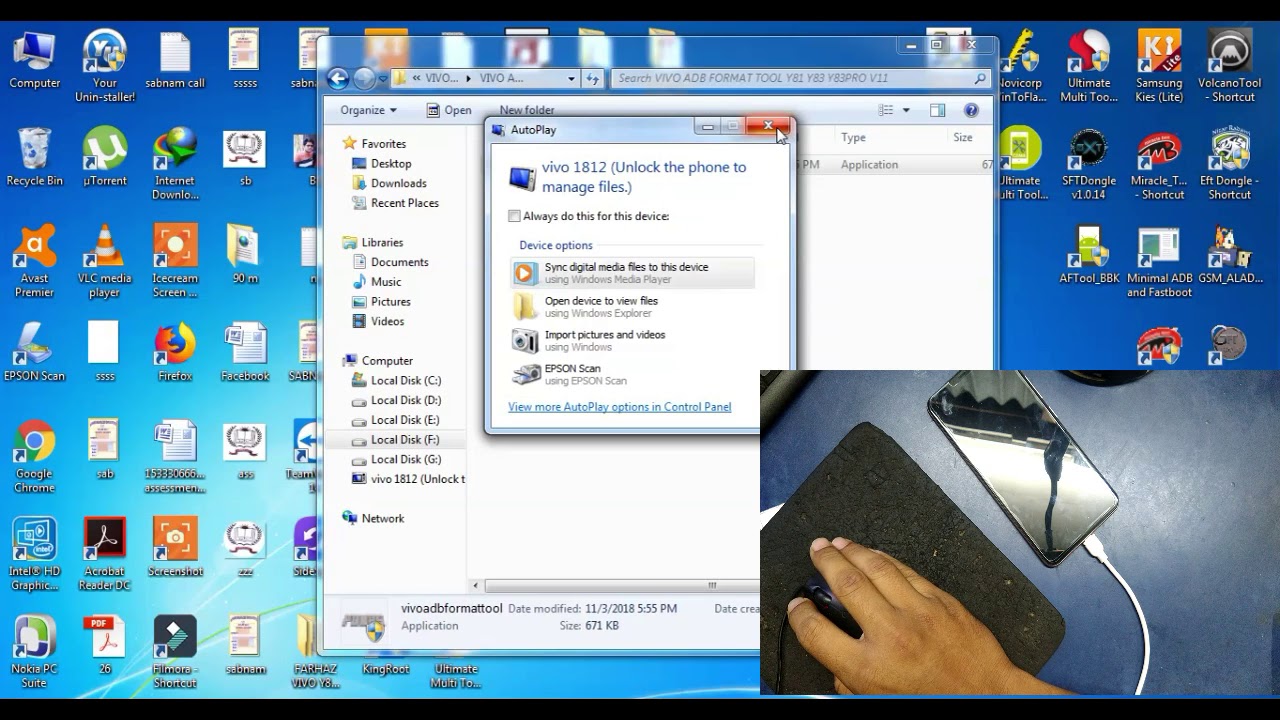This screenshot has width=1280, height=720.
Task: Launch Samsung Kies (Lite) icon
Action: 1159,66
